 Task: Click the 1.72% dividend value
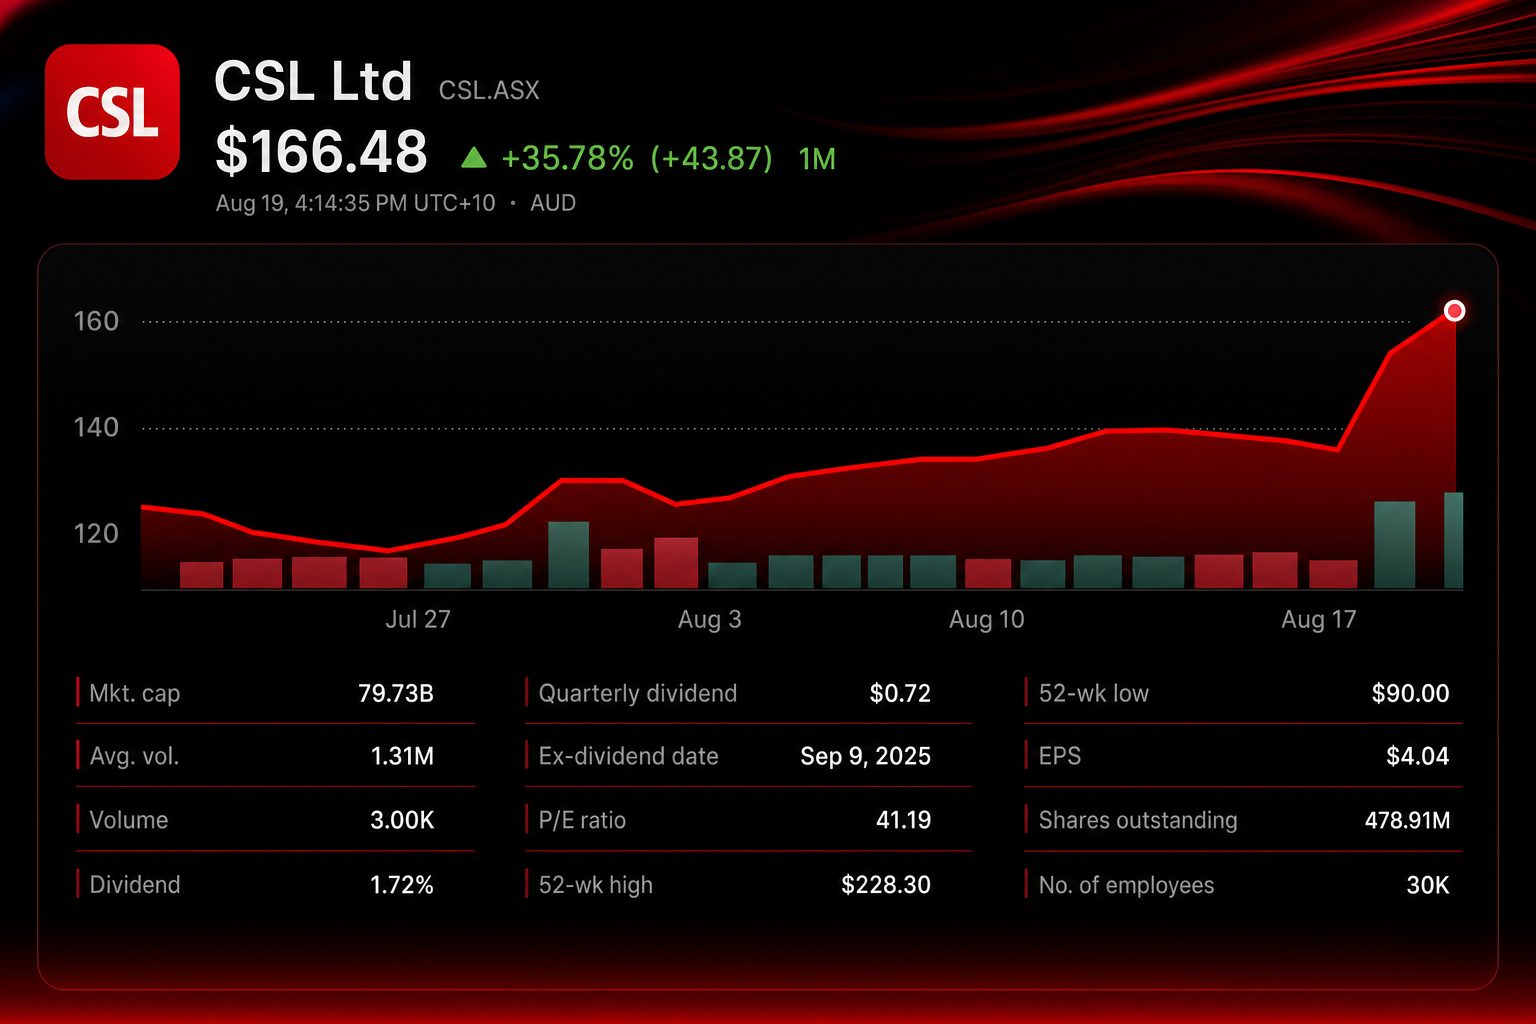coord(402,885)
